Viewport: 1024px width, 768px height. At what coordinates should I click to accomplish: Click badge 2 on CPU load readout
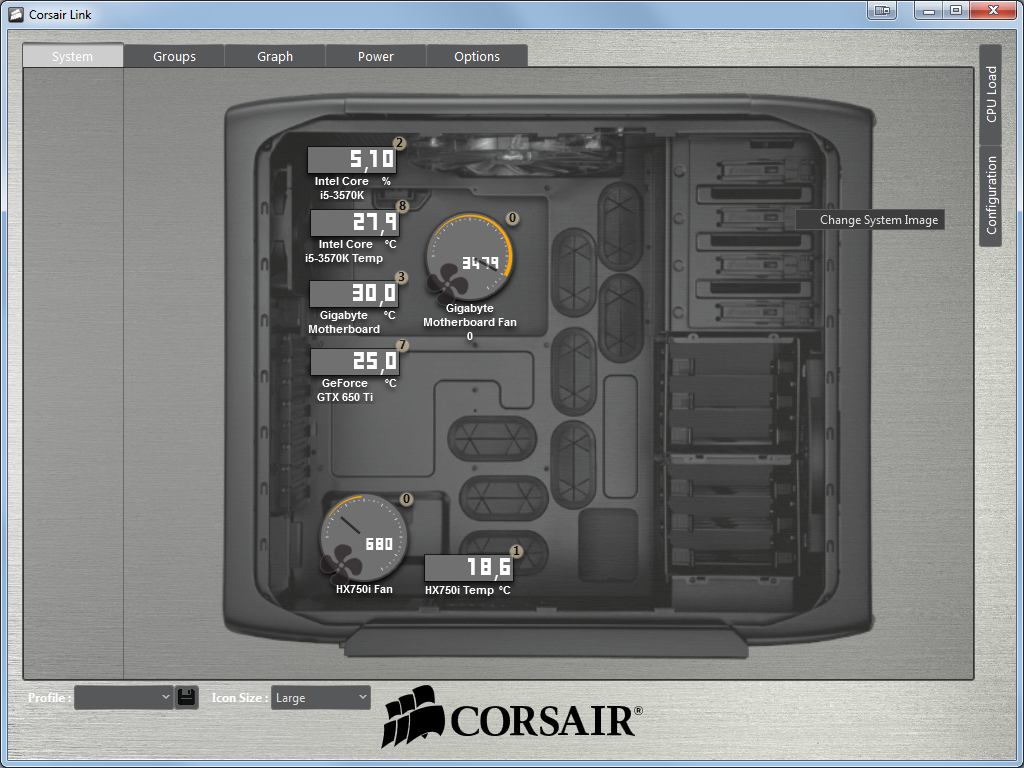point(399,143)
